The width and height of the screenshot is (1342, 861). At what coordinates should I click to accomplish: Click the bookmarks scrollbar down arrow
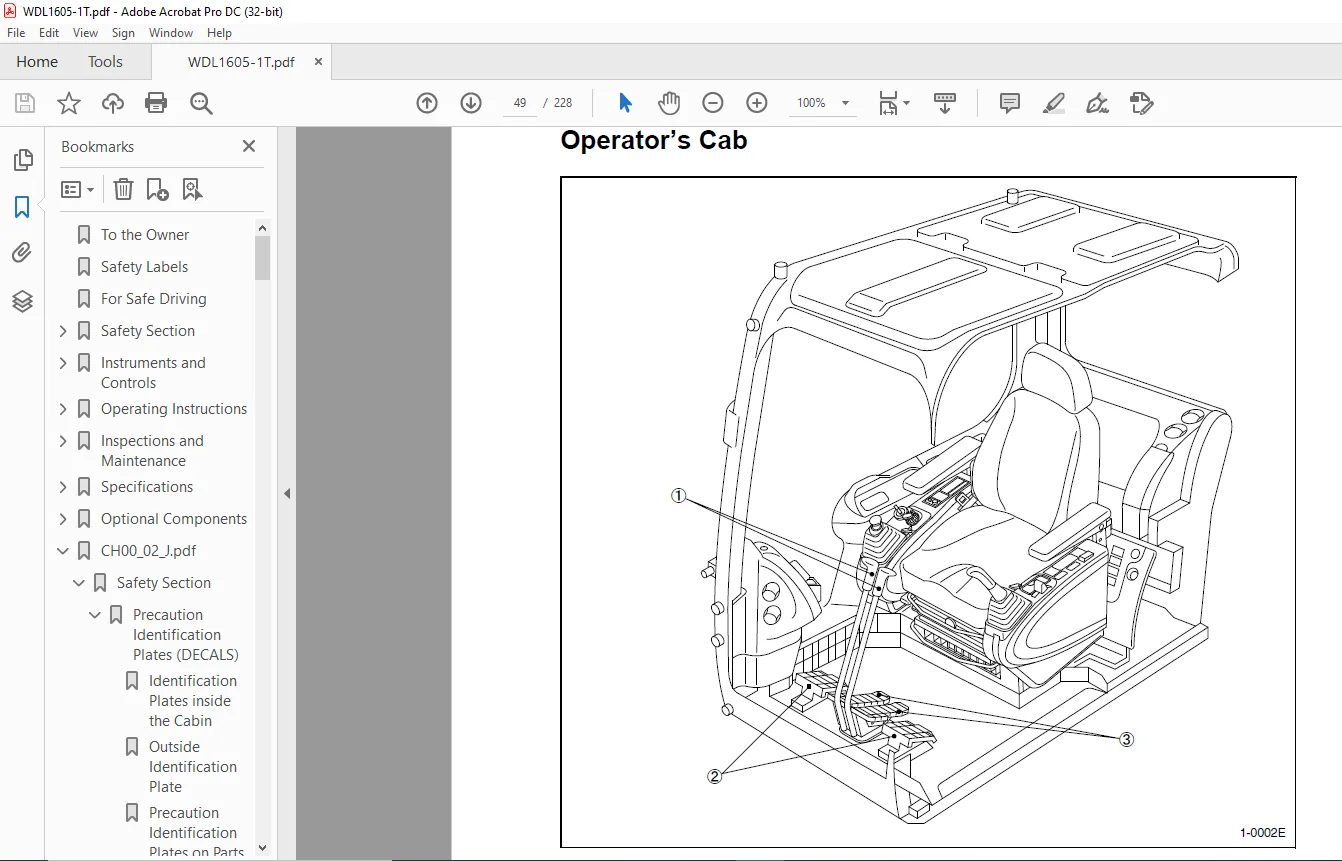[263, 847]
